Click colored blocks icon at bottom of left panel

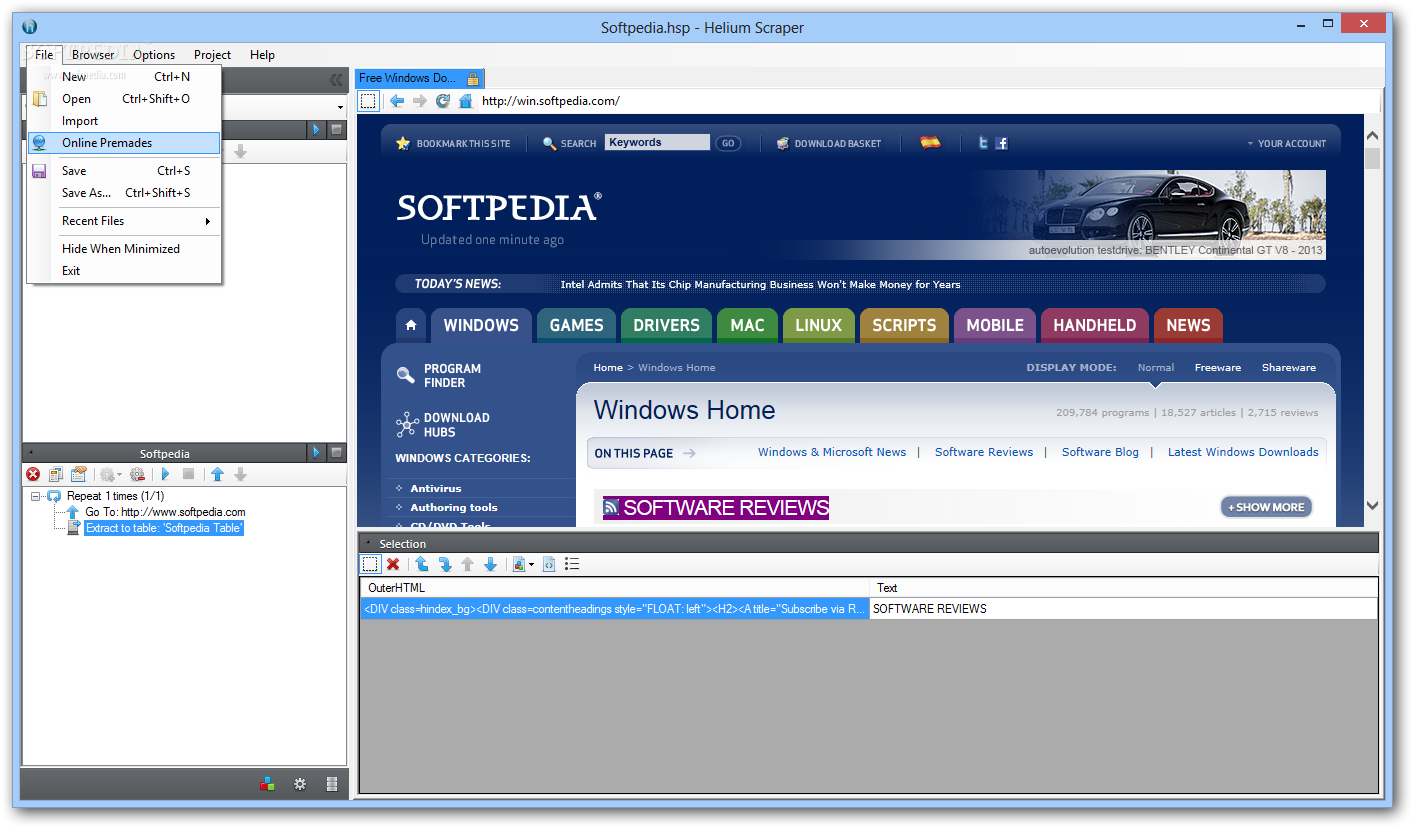pyautogui.click(x=267, y=785)
